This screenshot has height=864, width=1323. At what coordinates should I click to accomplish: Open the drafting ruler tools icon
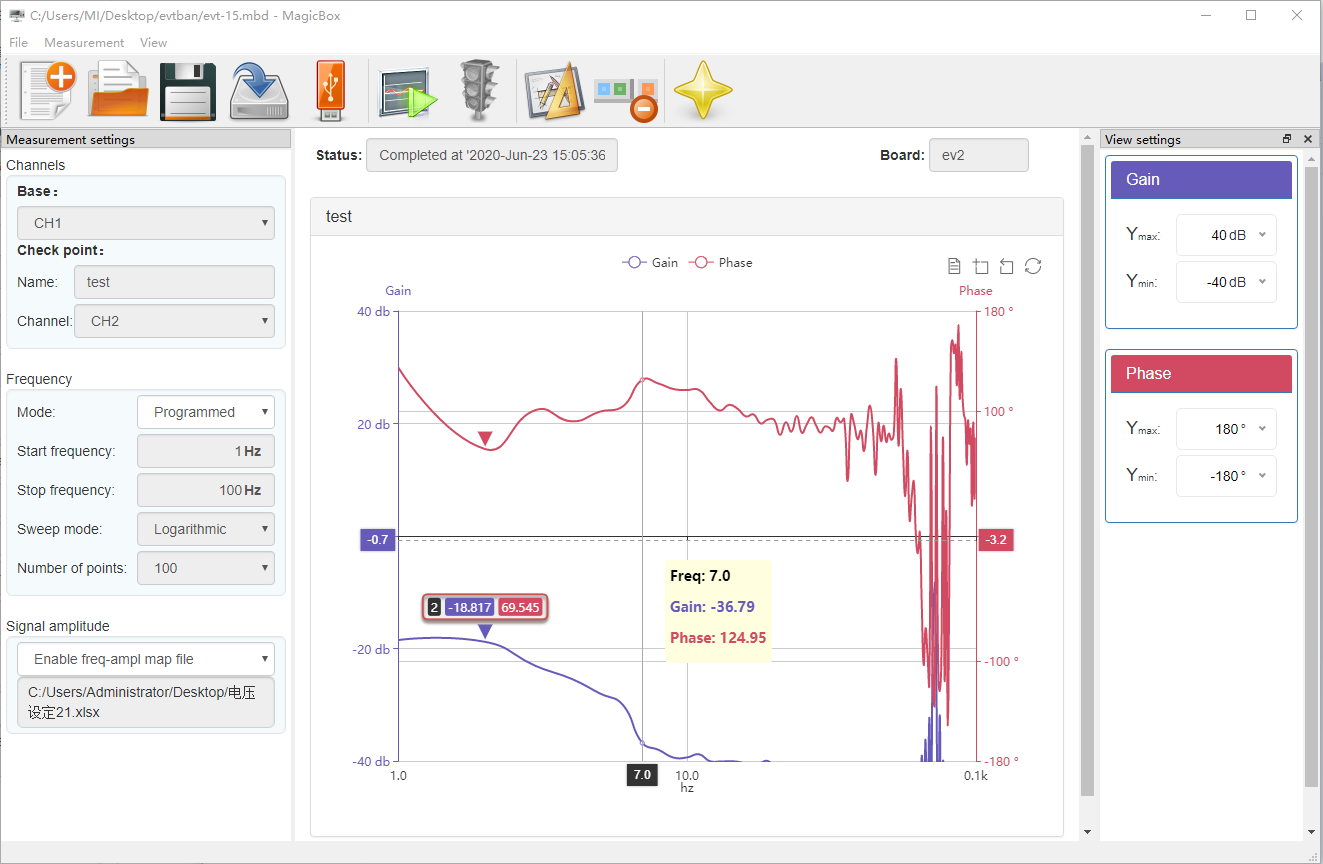[x=554, y=91]
